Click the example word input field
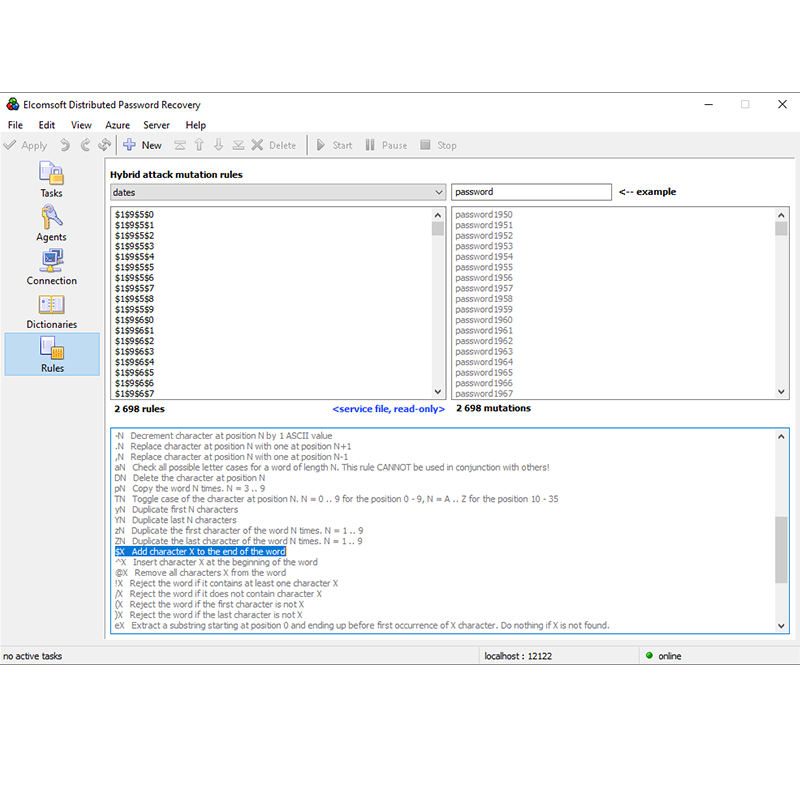 531,192
